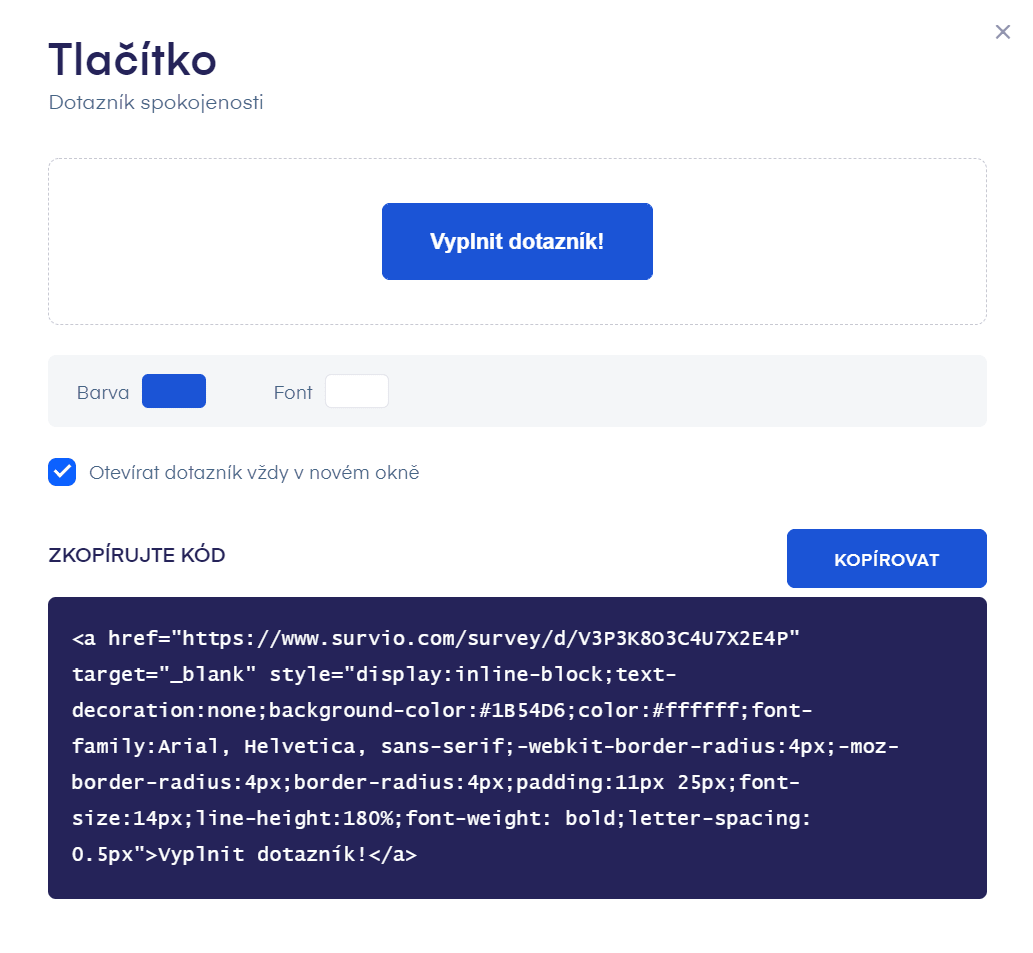Screen dimensions: 1033x953
Task: Disable Otevírat dotazník vždy v novém okně
Action: pyautogui.click(x=62, y=472)
